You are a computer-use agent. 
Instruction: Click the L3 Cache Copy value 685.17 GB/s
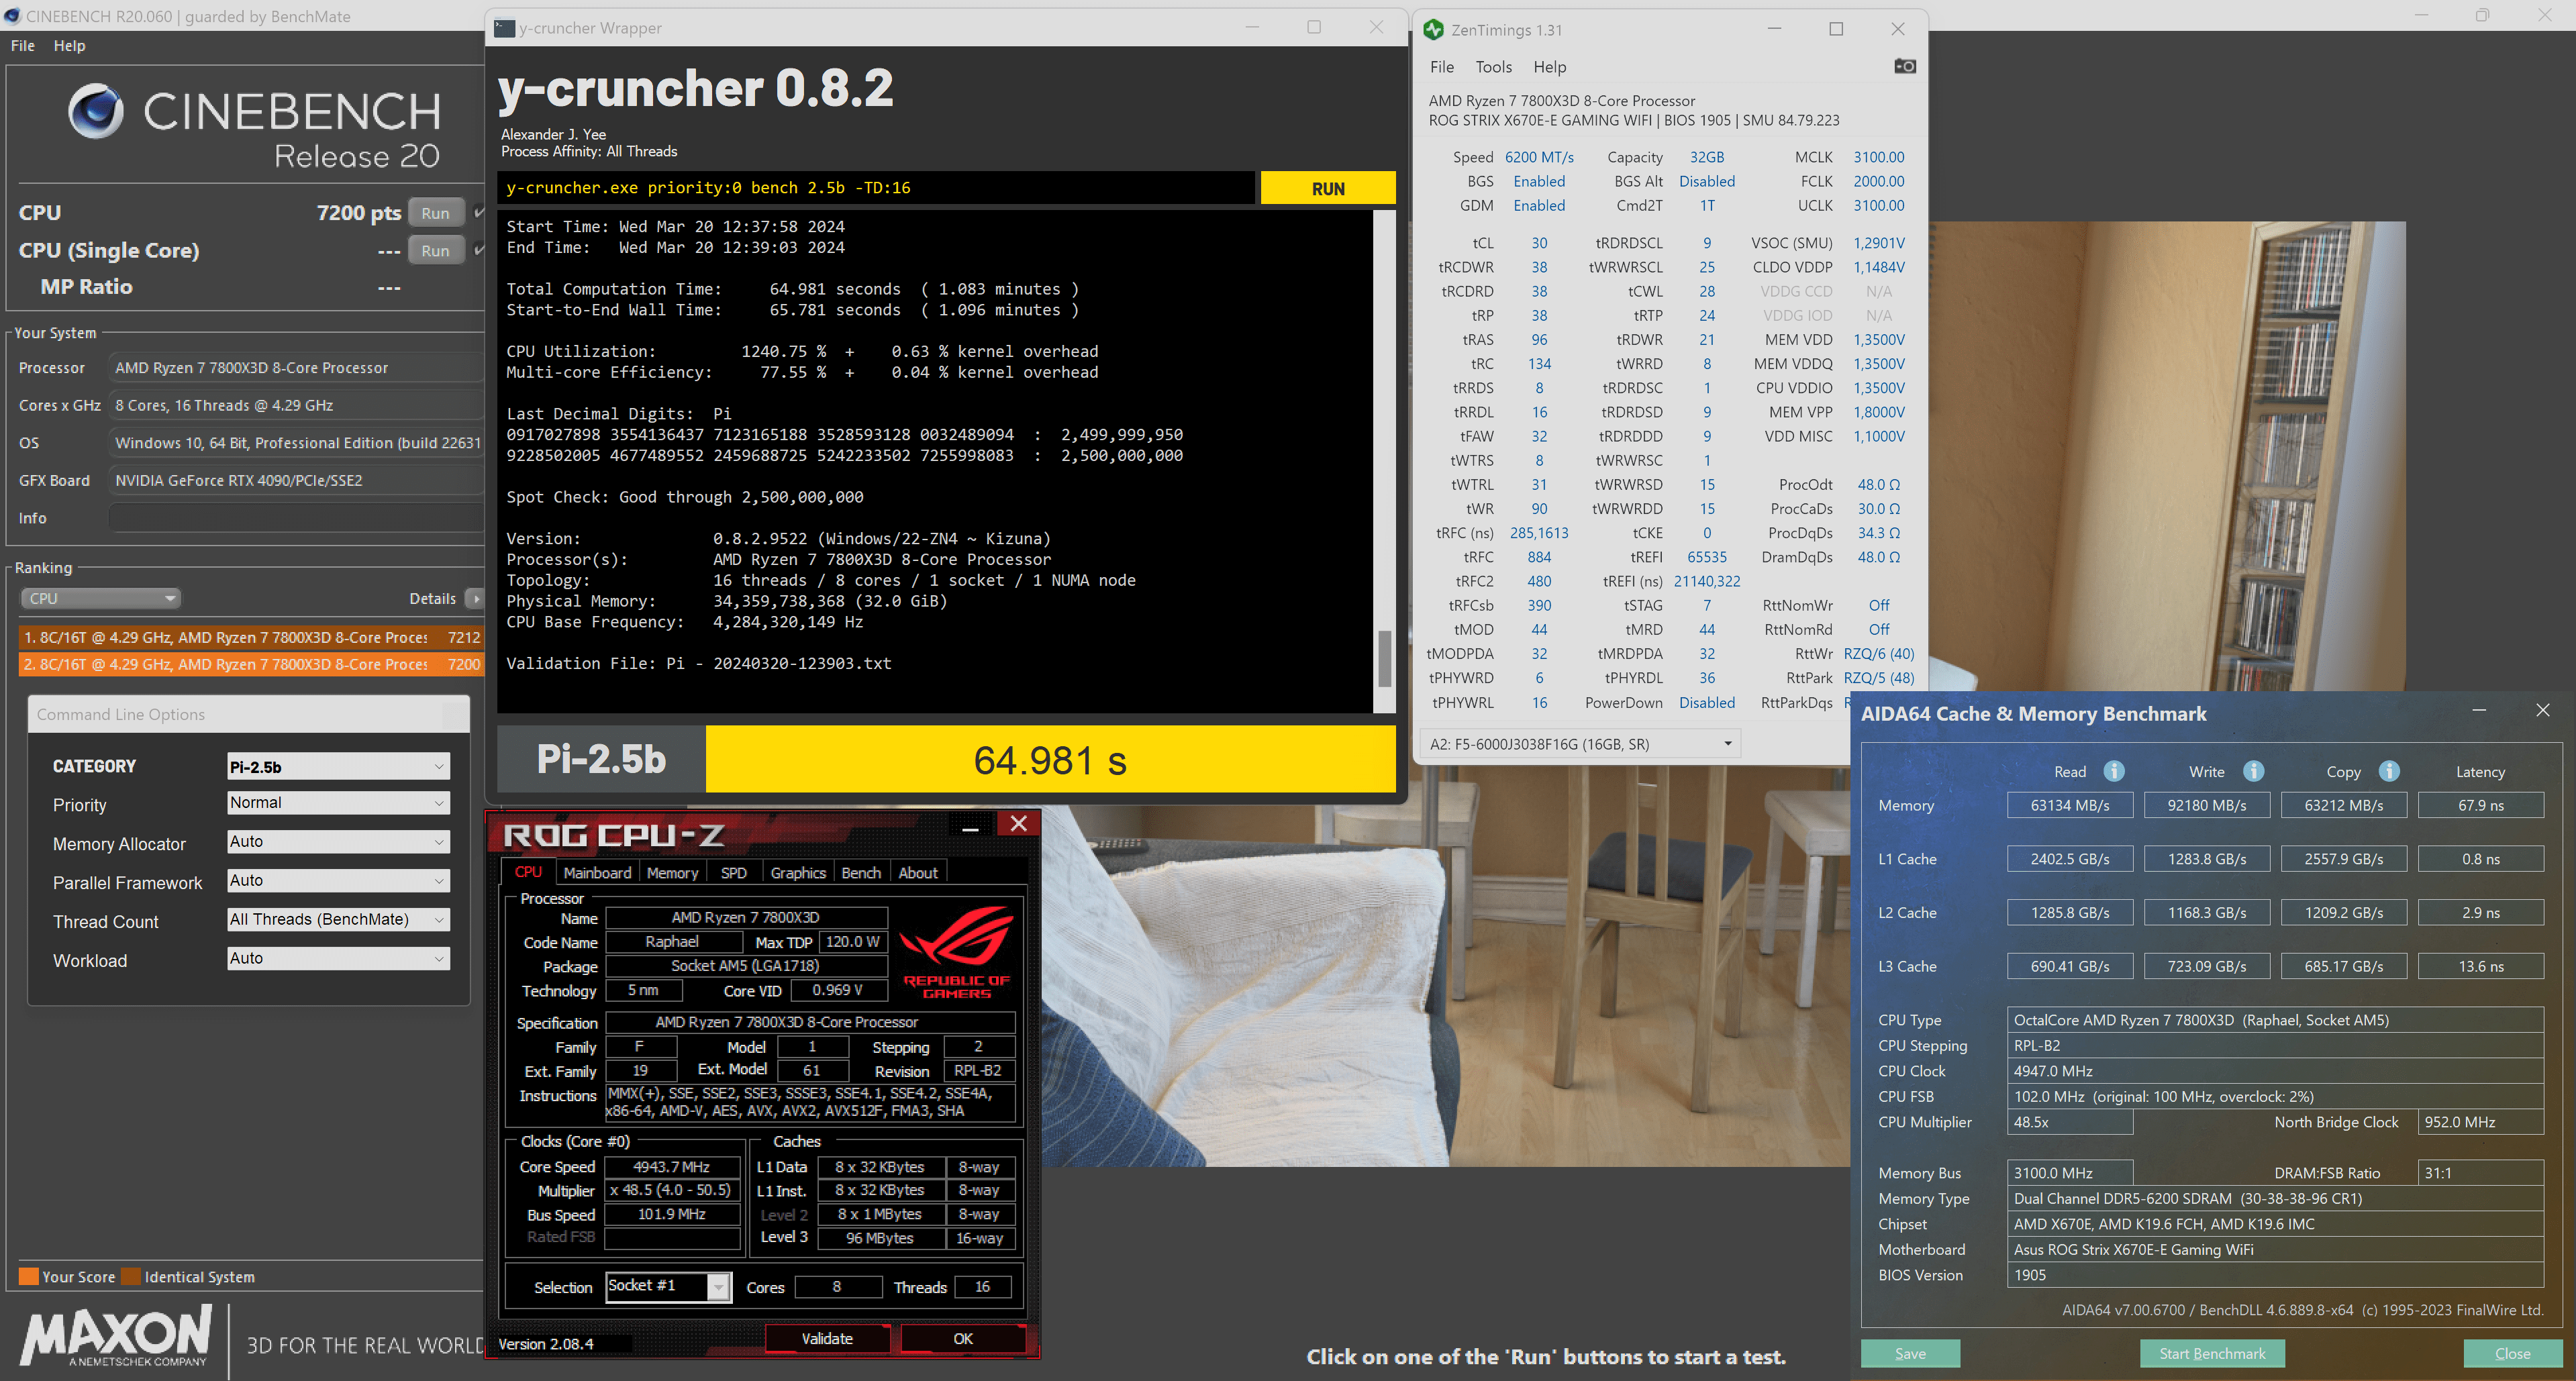2343,966
